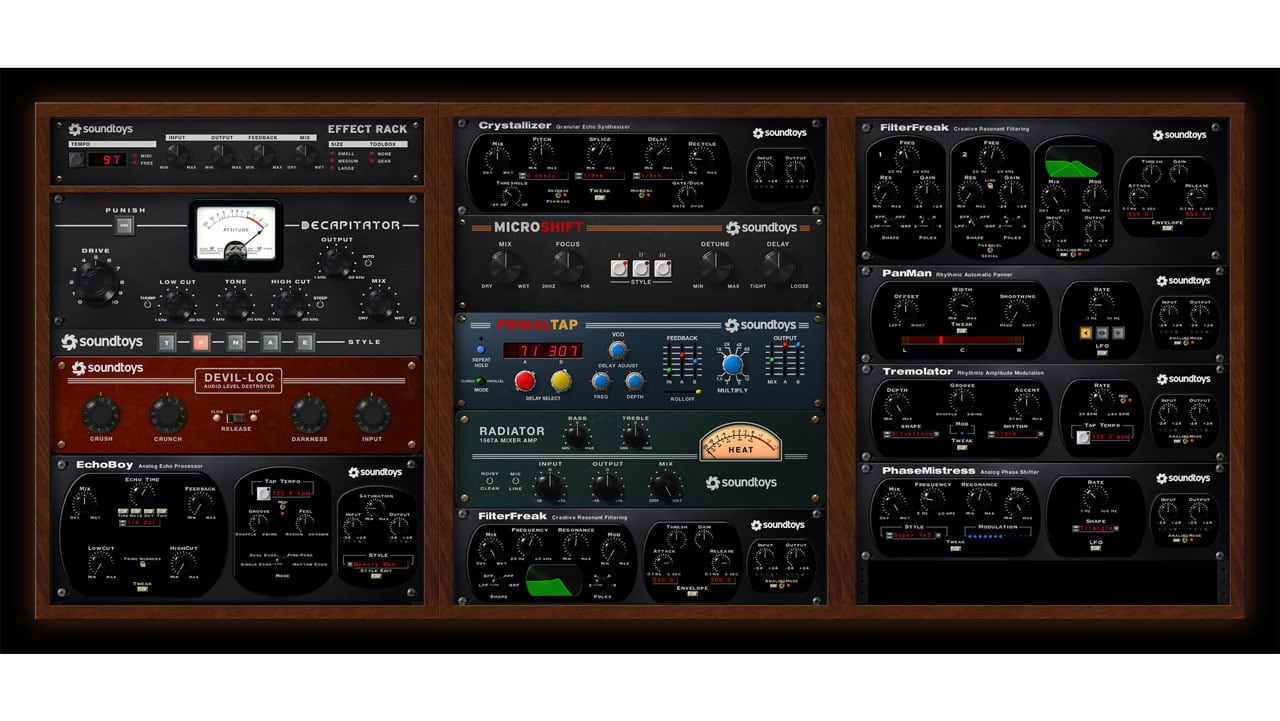Viewport: 1280px width, 721px height.
Task: Click the PanMan L-C-R pan position meter
Action: click(x=963, y=342)
